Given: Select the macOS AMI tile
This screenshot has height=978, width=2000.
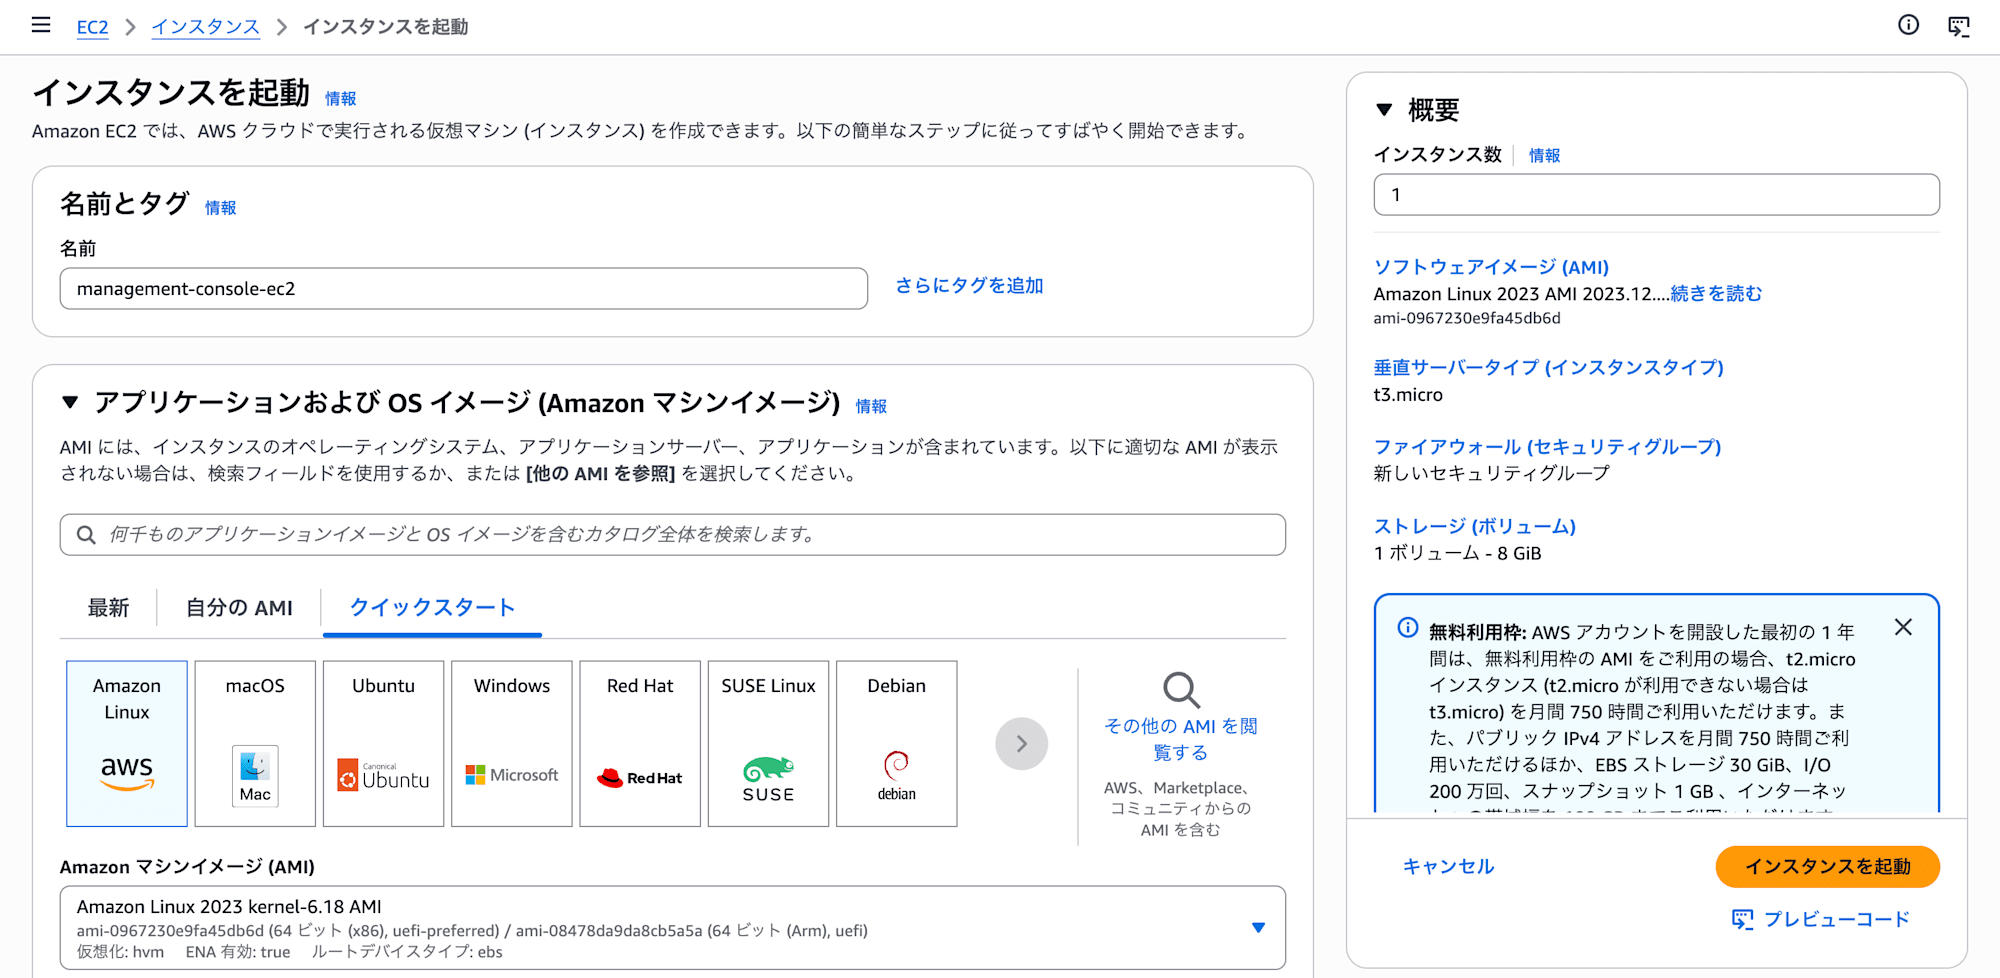Looking at the screenshot, I should [x=255, y=743].
